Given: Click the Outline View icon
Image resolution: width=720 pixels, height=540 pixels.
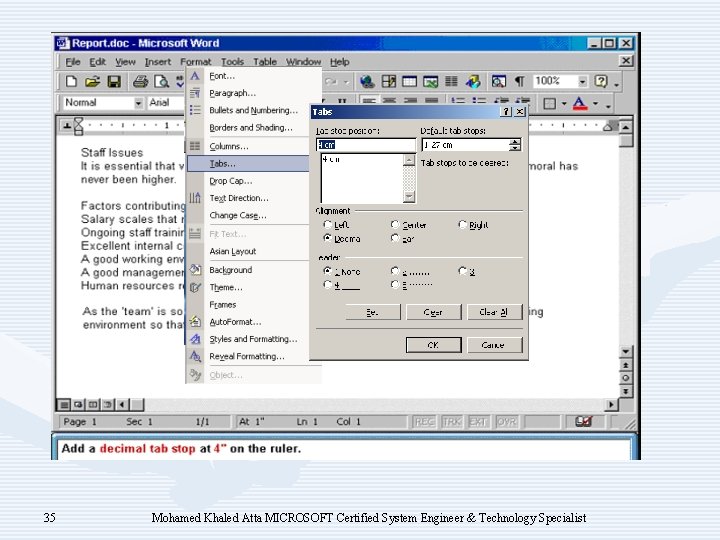Looking at the screenshot, I should pos(107,405).
